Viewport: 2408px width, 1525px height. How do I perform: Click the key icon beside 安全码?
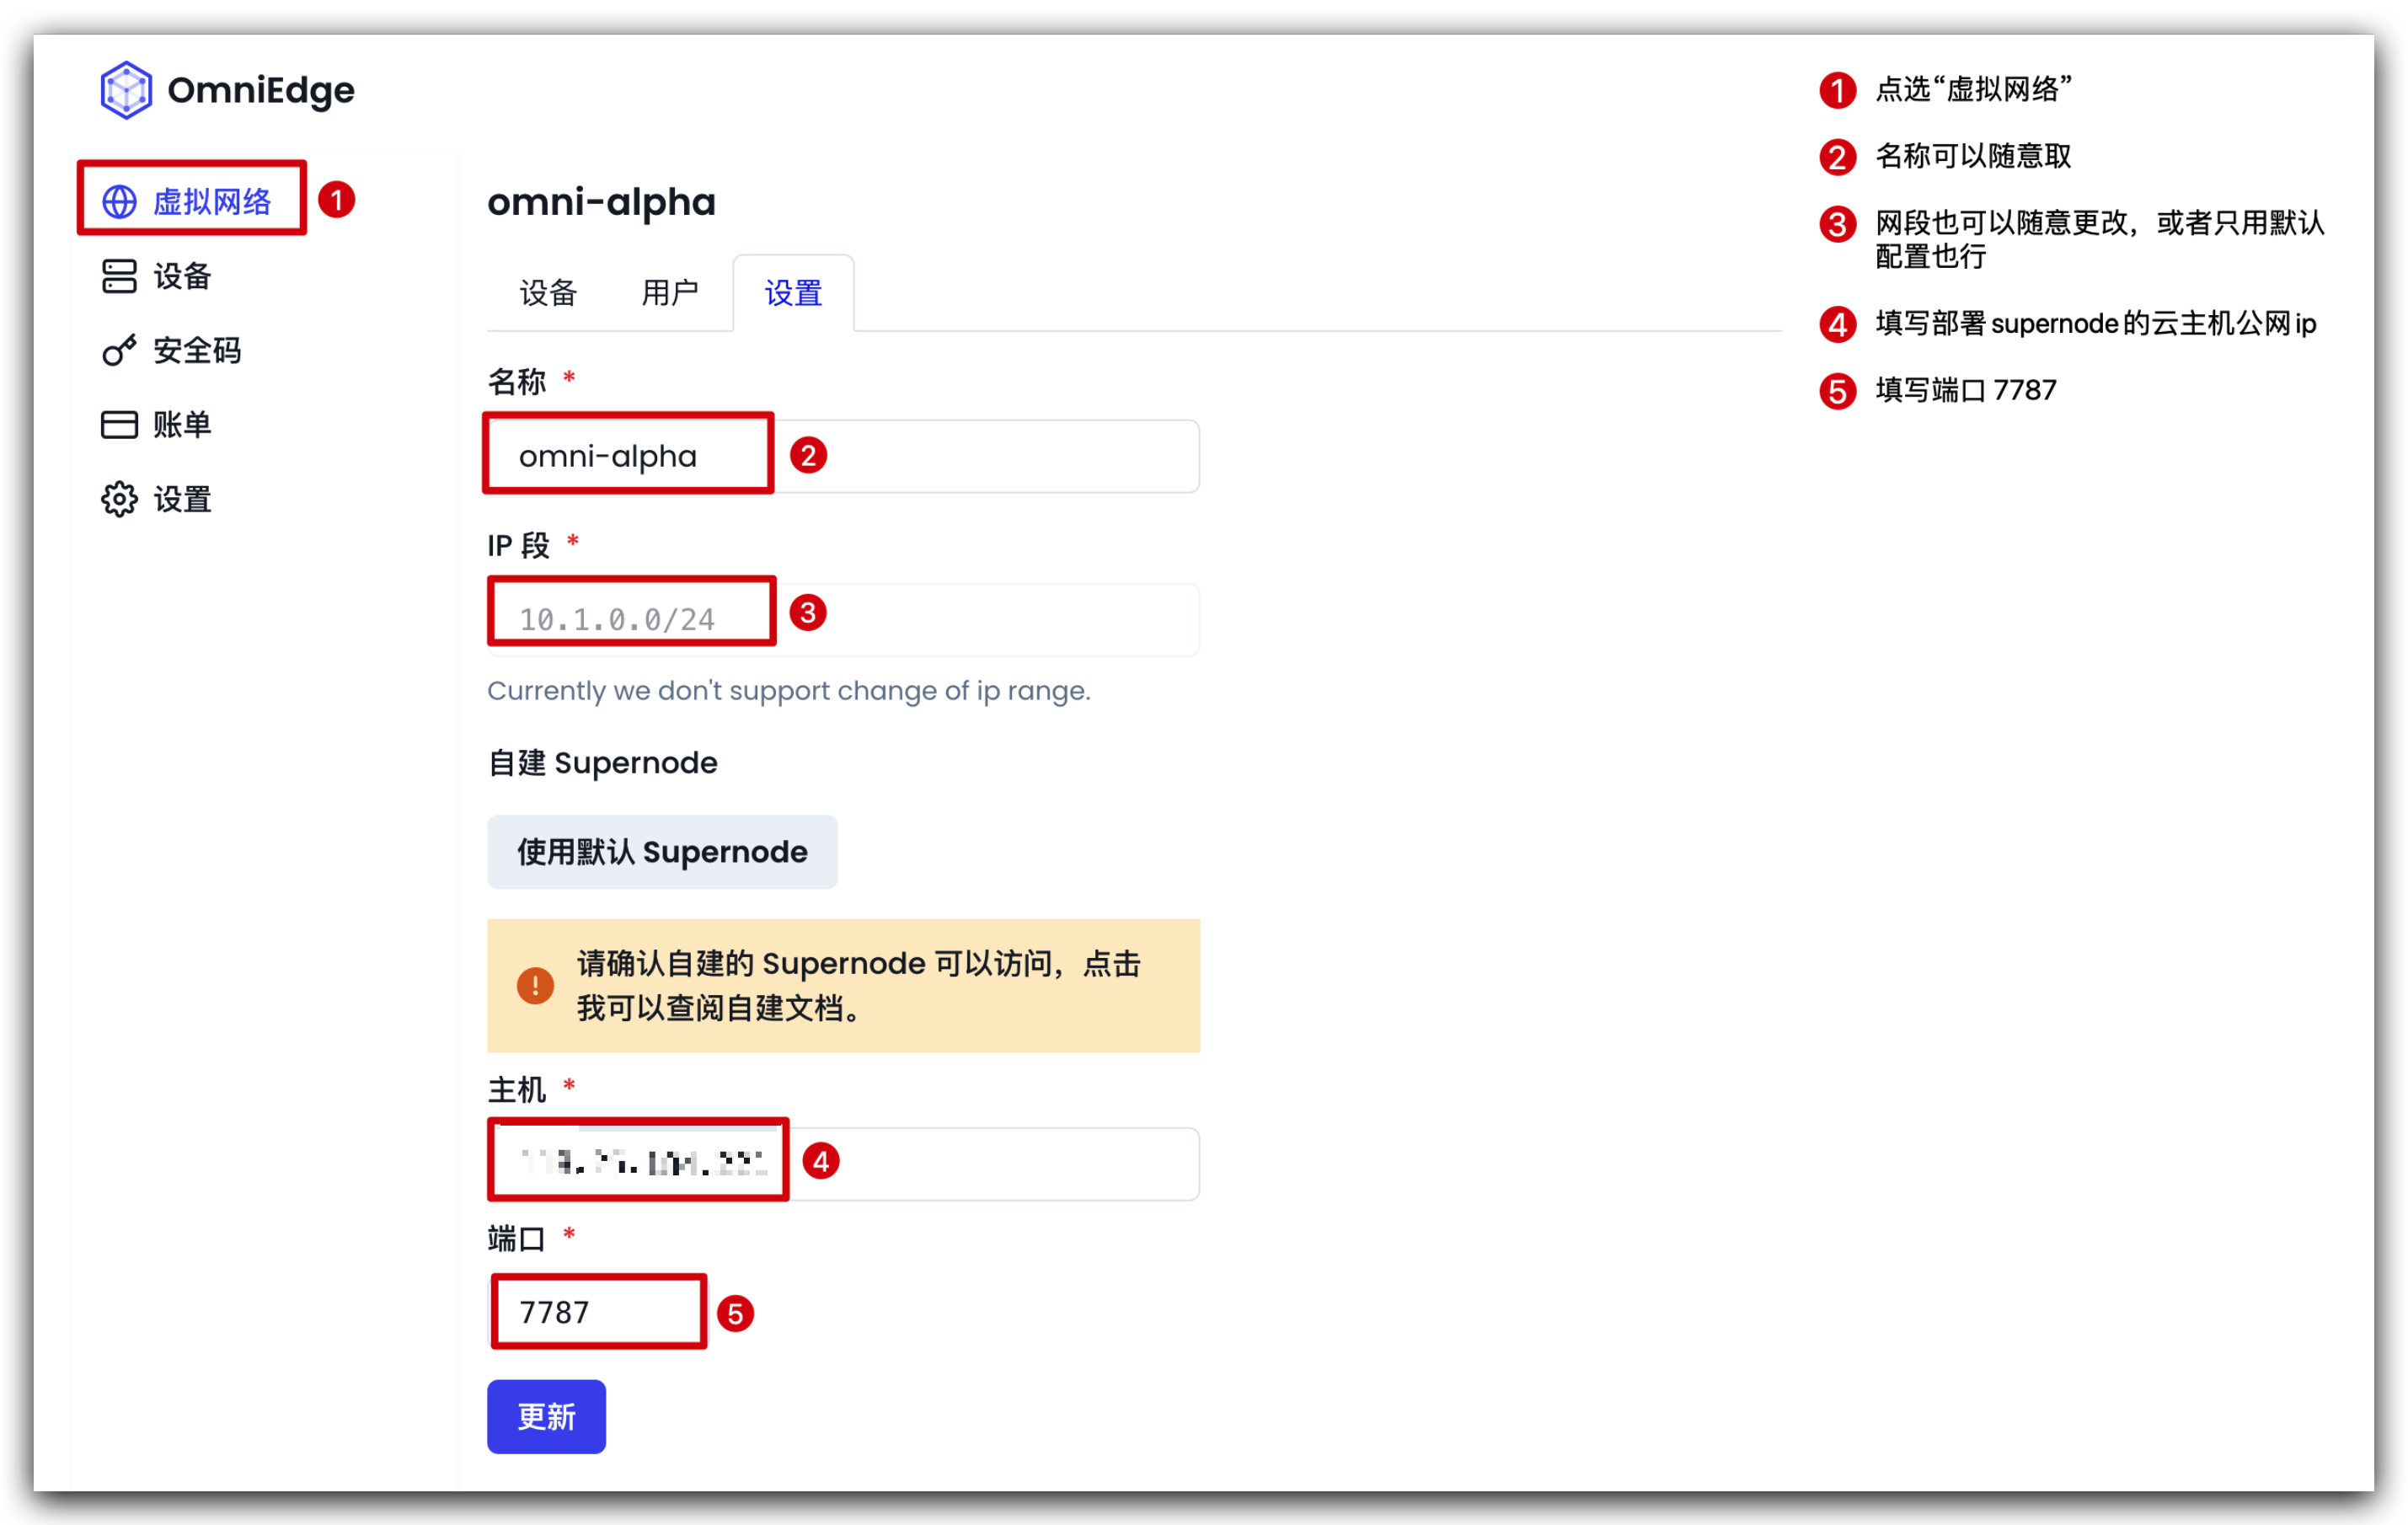tap(119, 350)
